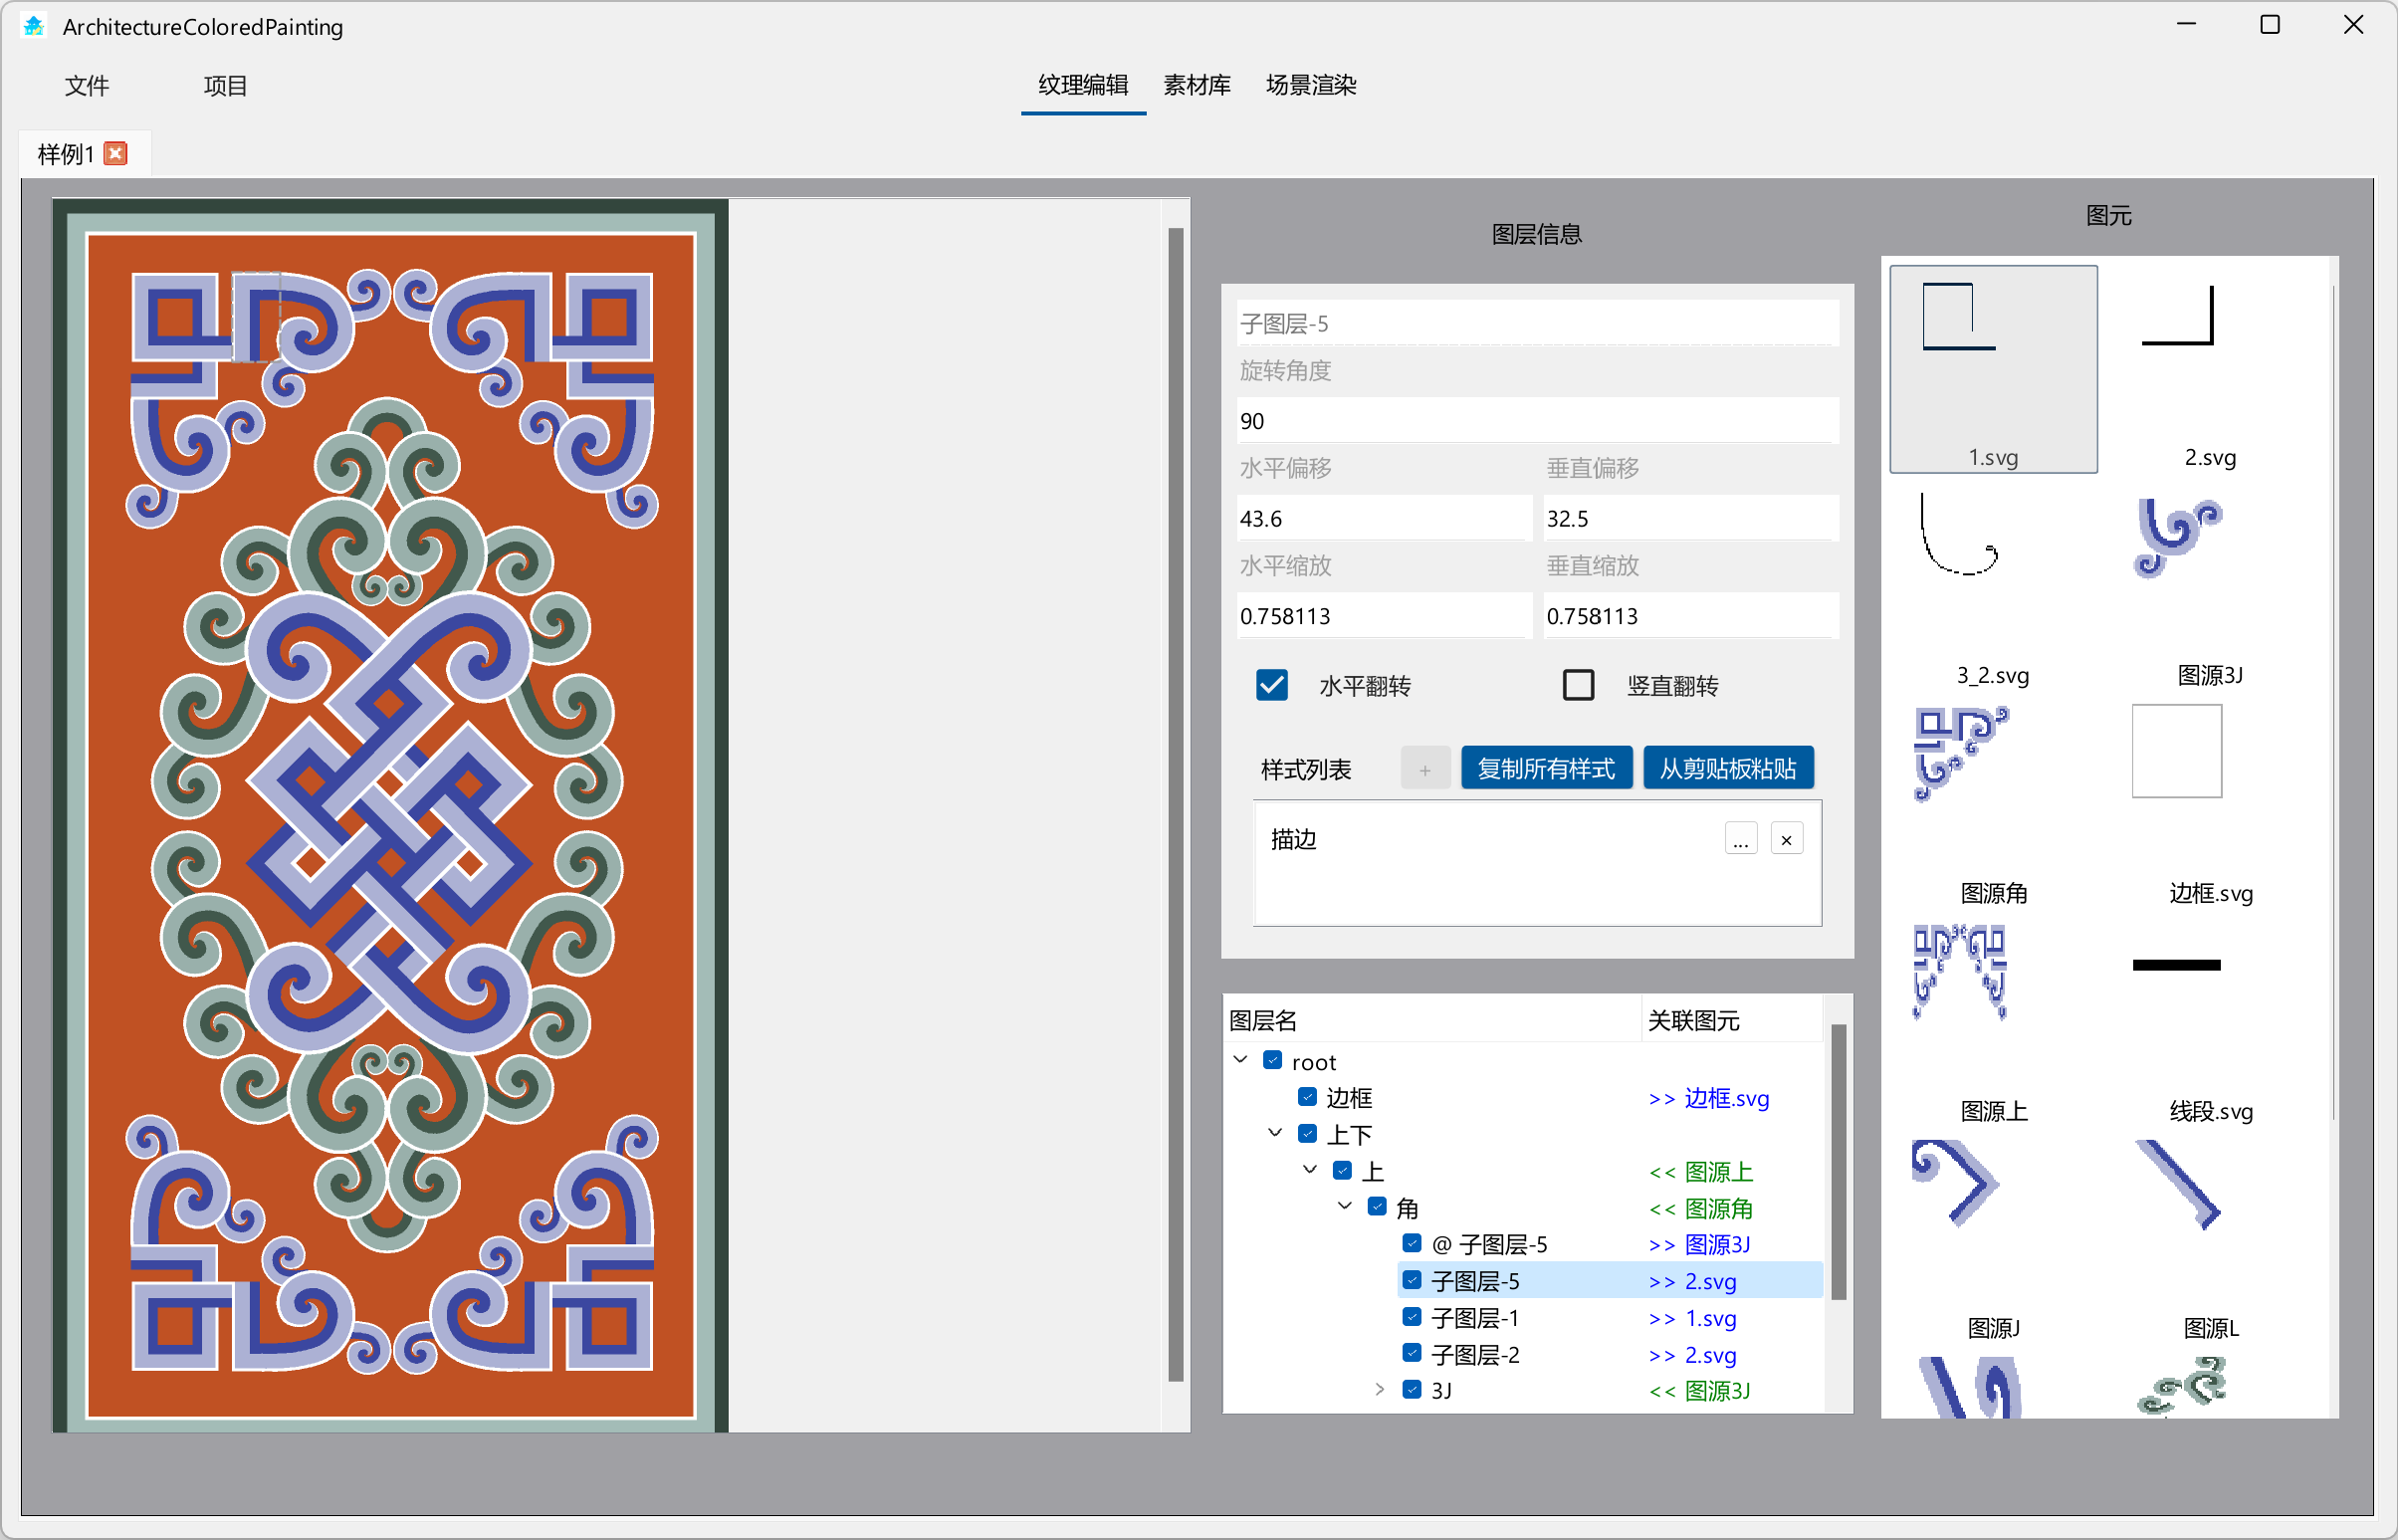Viewport: 2398px width, 1540px height.
Task: Uncheck the 边框 layer checkbox
Action: click(x=1307, y=1096)
